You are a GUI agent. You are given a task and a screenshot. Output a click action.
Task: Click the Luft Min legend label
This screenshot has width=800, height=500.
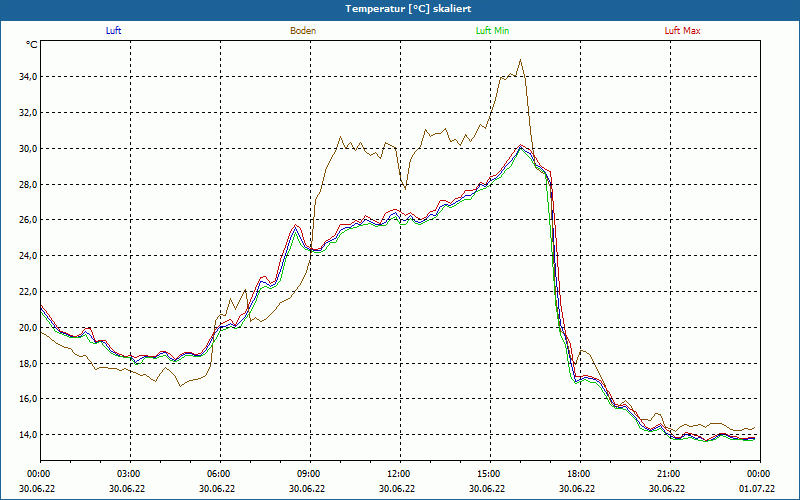coord(492,31)
